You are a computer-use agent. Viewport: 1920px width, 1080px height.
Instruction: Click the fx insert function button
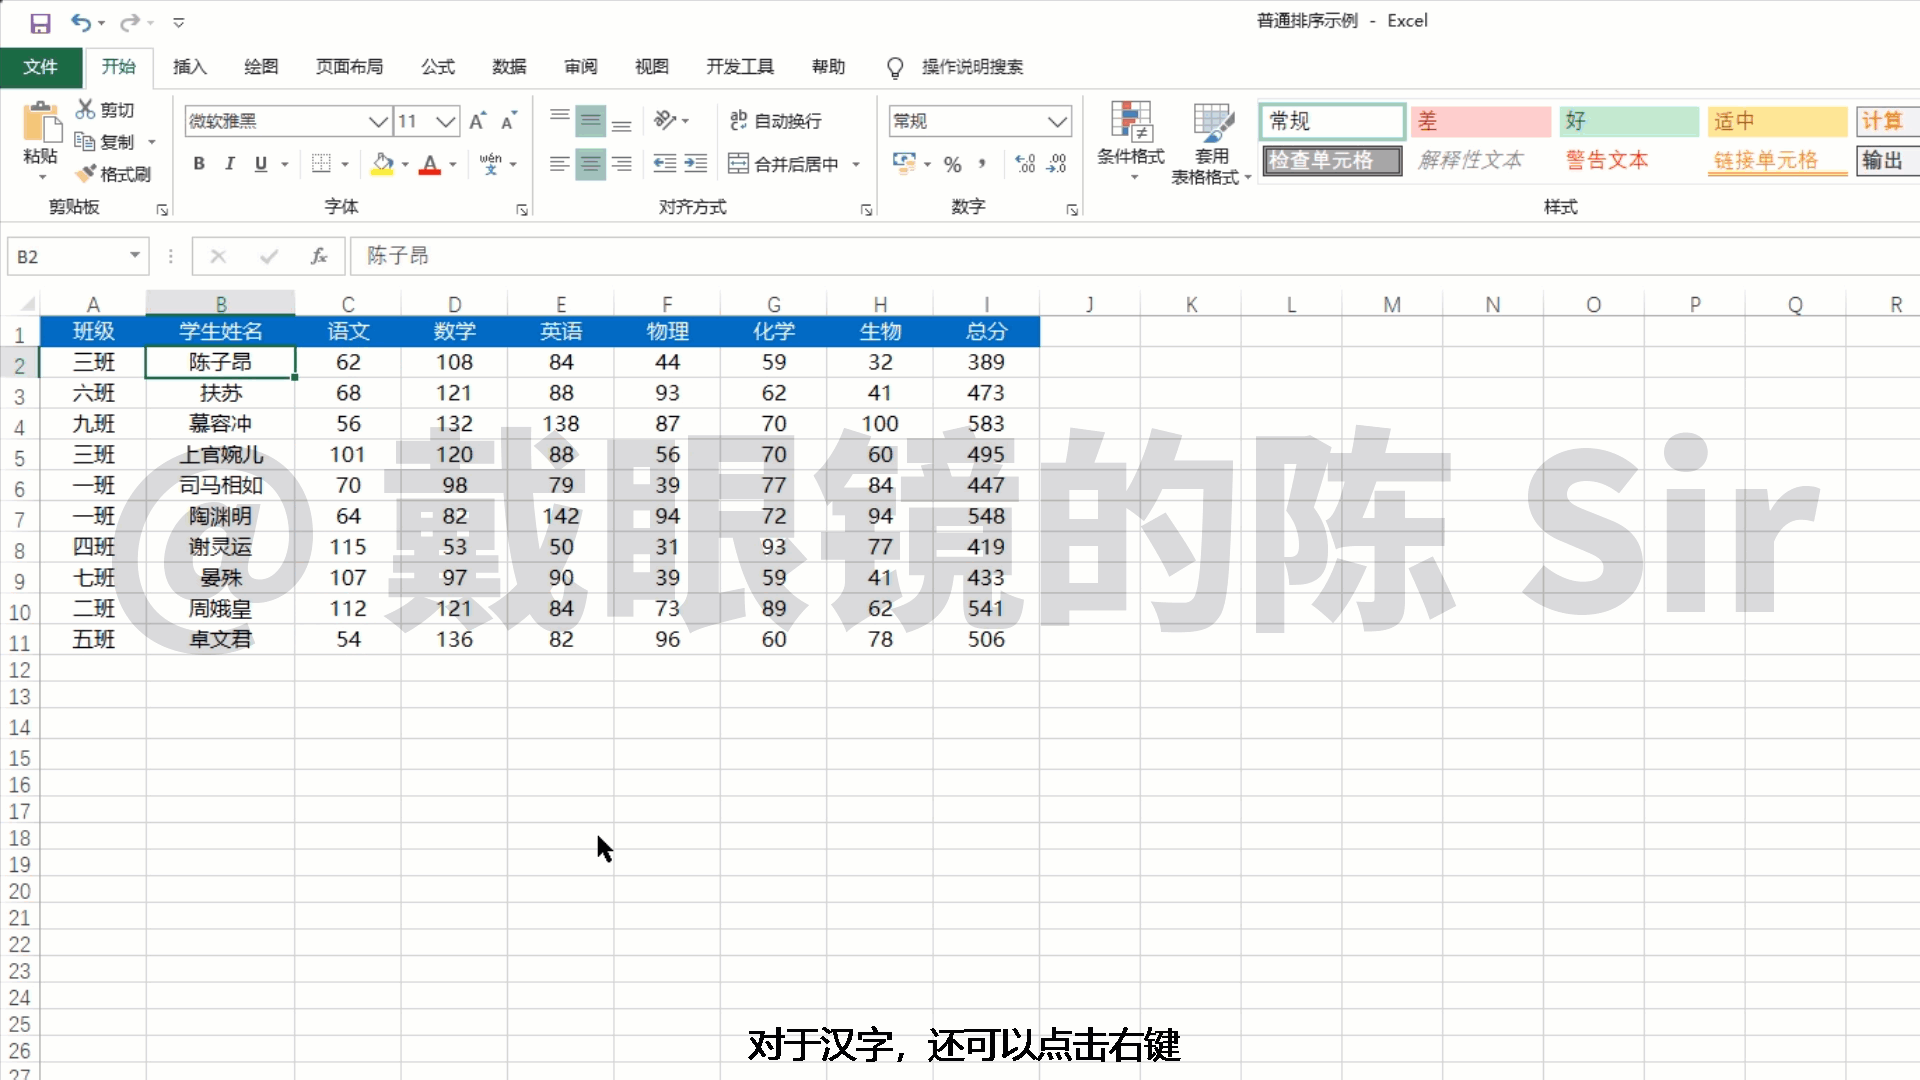(319, 256)
